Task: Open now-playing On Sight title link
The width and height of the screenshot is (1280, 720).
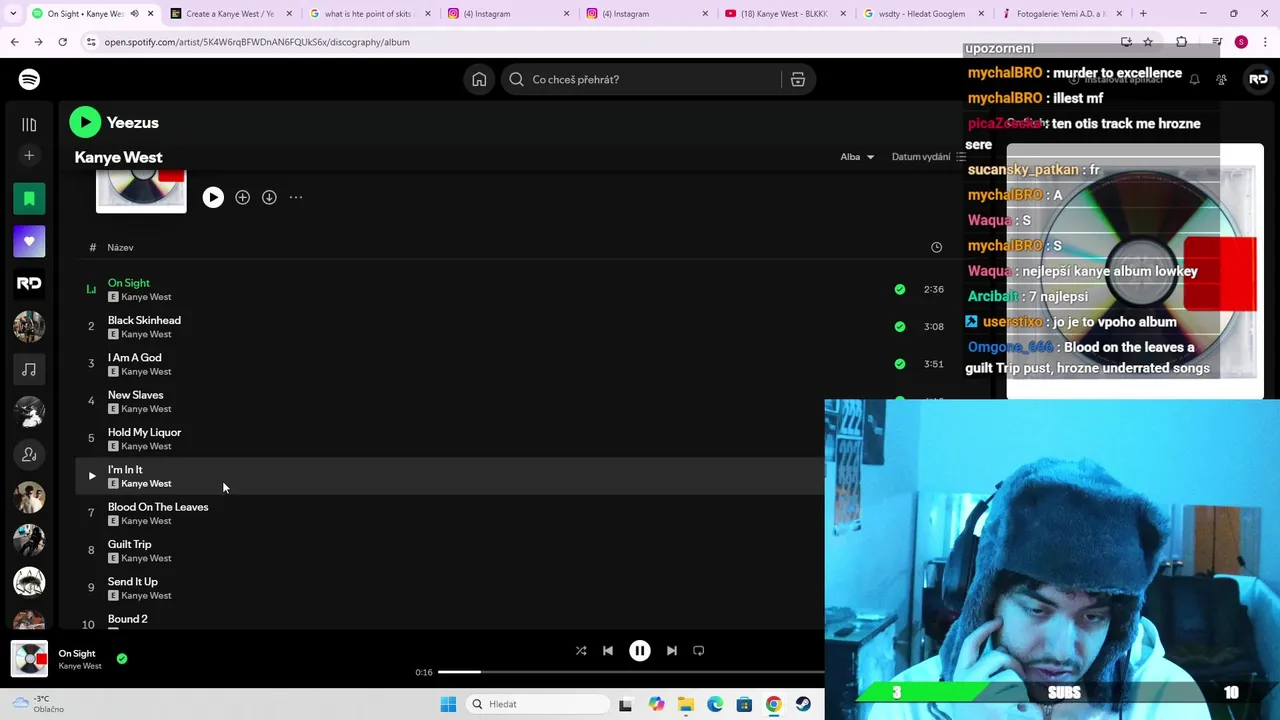Action: pyautogui.click(x=77, y=653)
